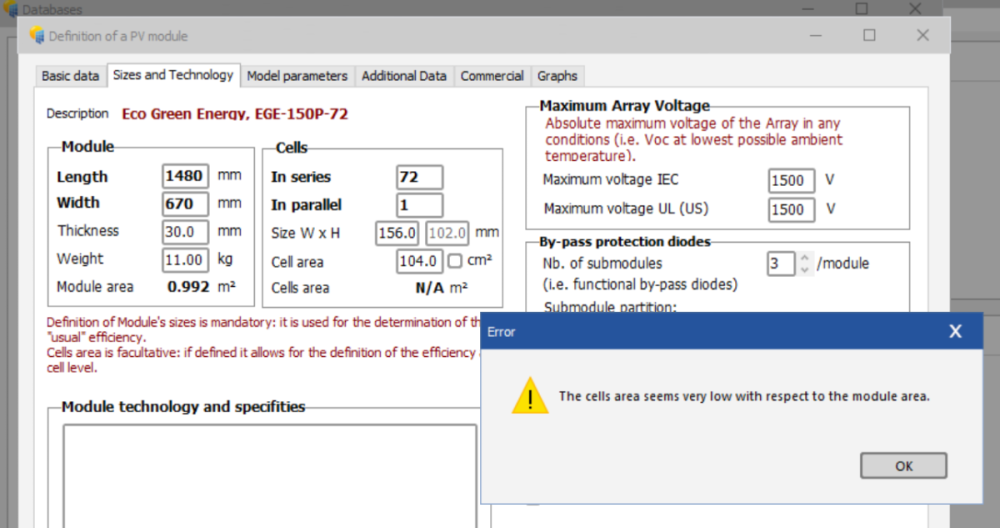This screenshot has height=528, width=1000.
Task: Maximize the Definition of a PV module window
Action: pos(869,35)
